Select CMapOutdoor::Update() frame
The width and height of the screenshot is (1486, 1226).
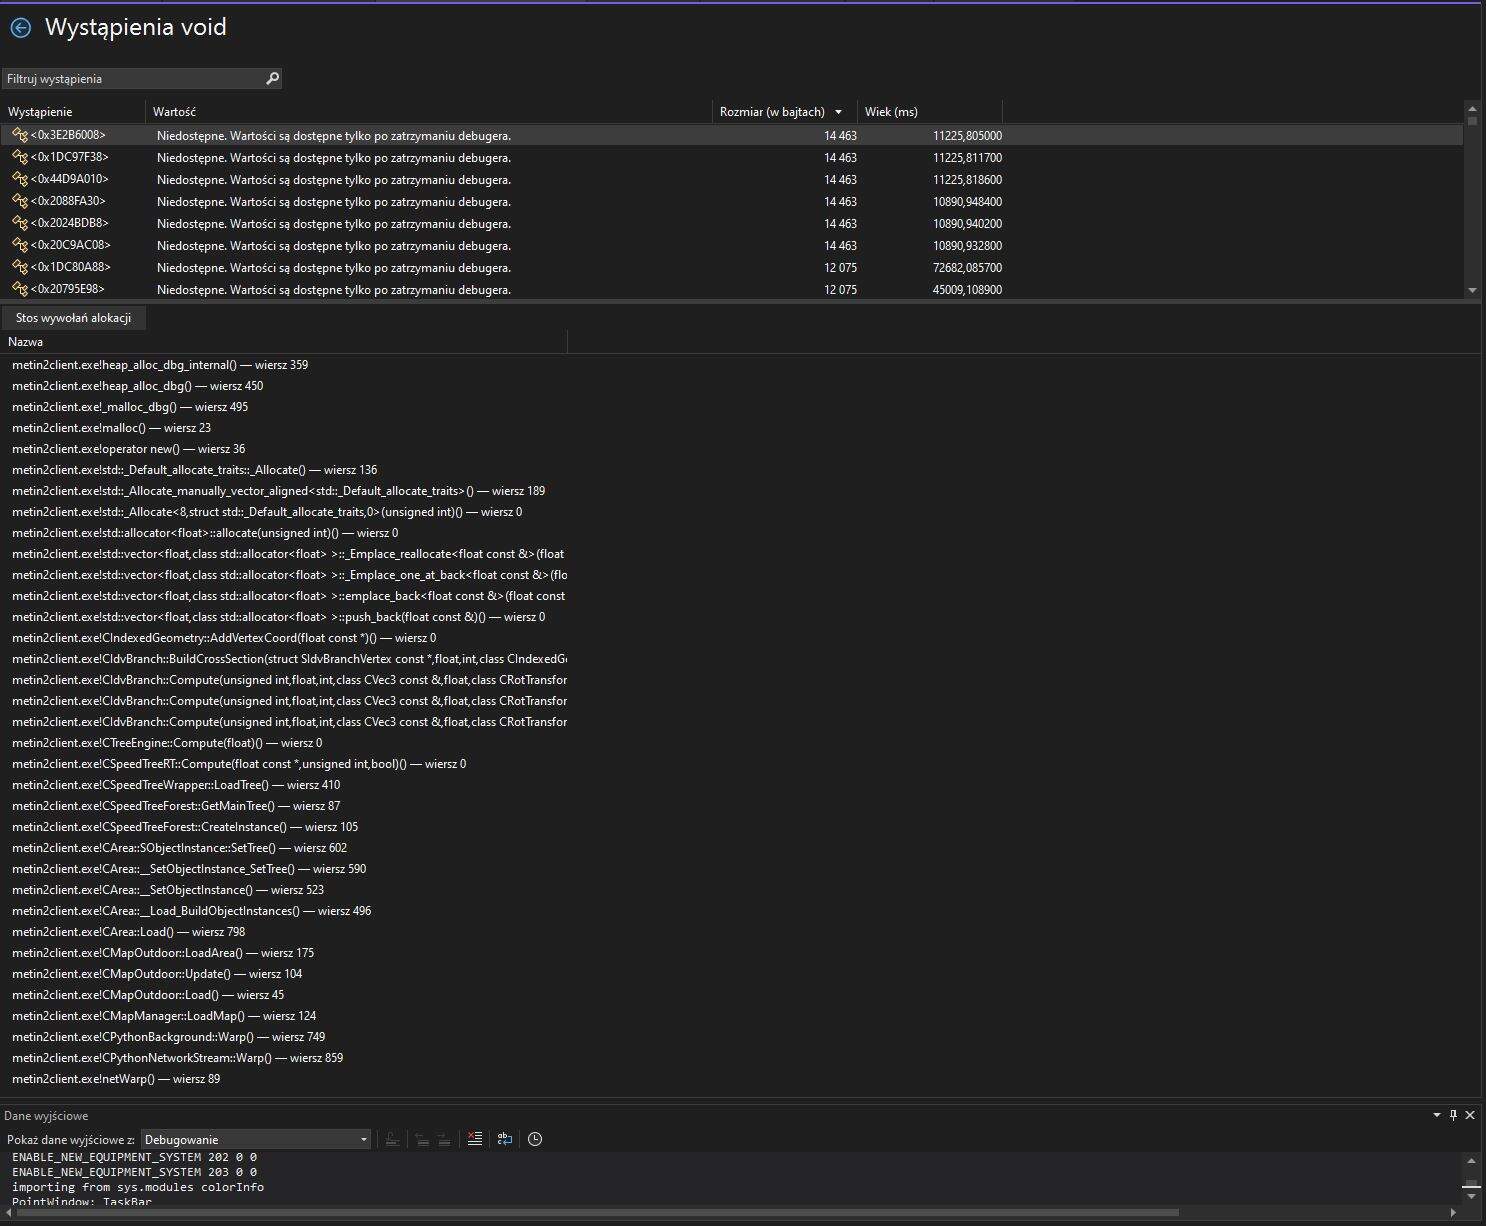tap(157, 974)
